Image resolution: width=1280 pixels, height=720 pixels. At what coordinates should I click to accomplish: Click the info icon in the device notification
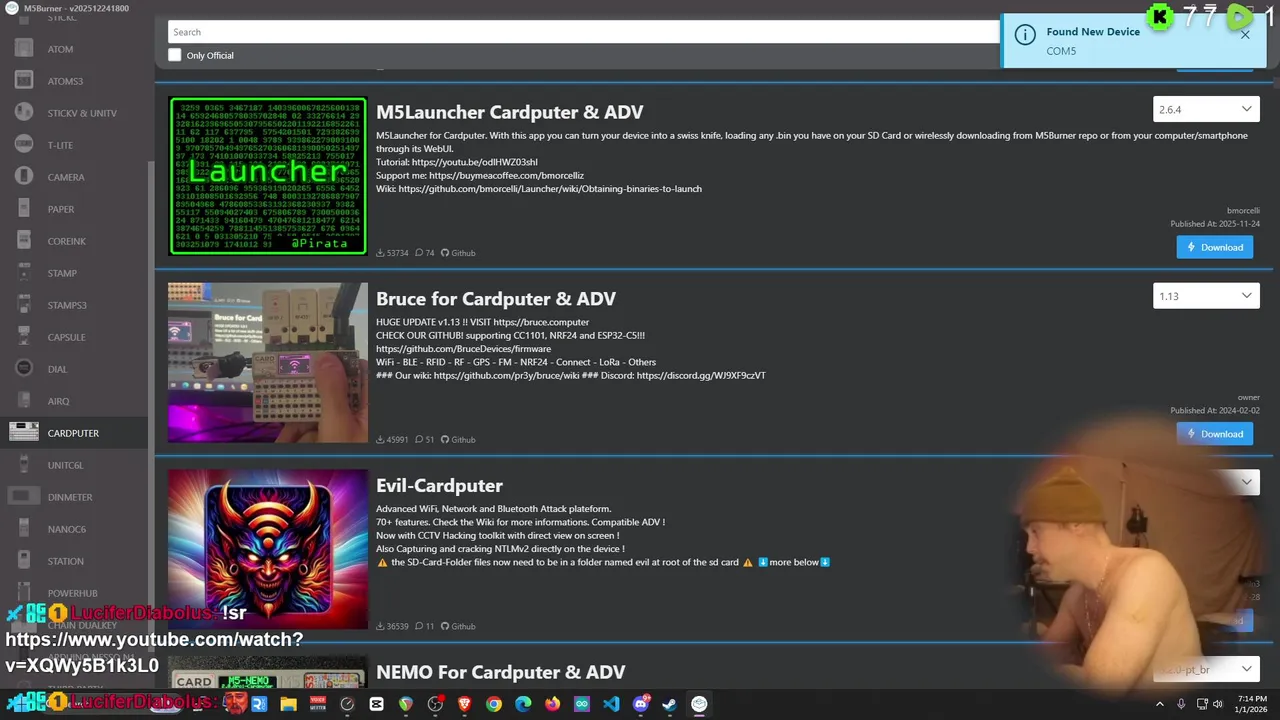[x=1025, y=35]
